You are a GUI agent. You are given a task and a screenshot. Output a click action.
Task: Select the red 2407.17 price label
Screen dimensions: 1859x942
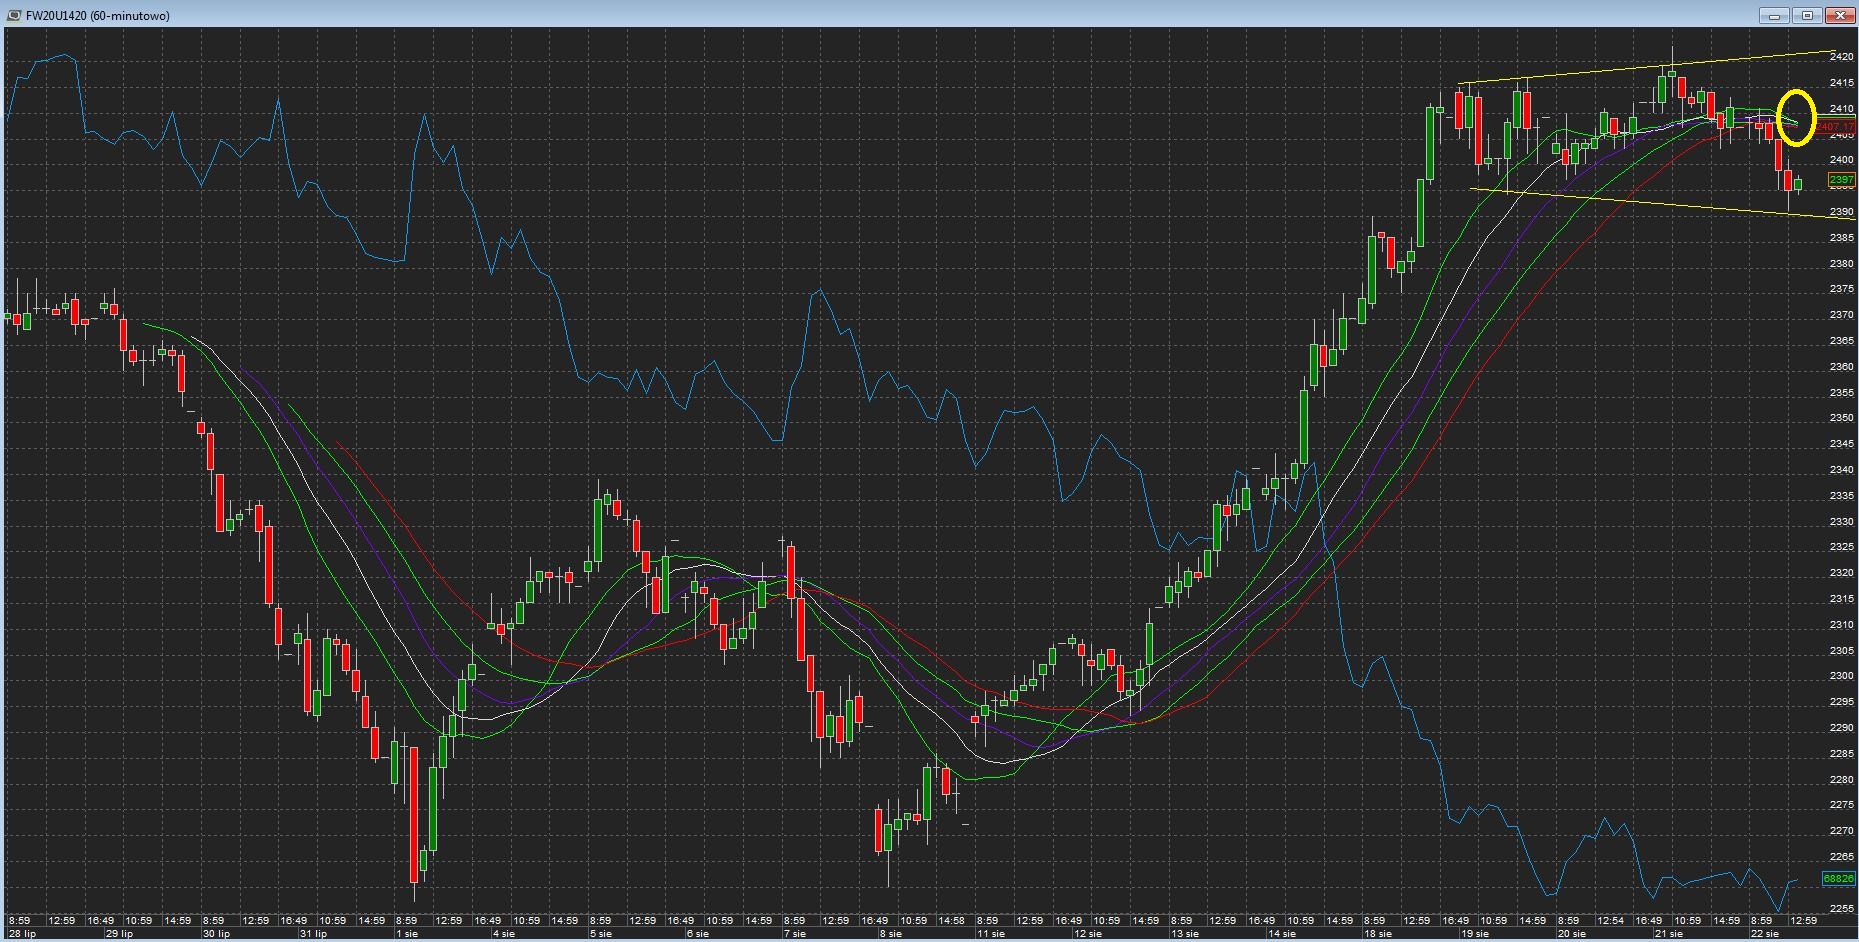coord(1838,127)
